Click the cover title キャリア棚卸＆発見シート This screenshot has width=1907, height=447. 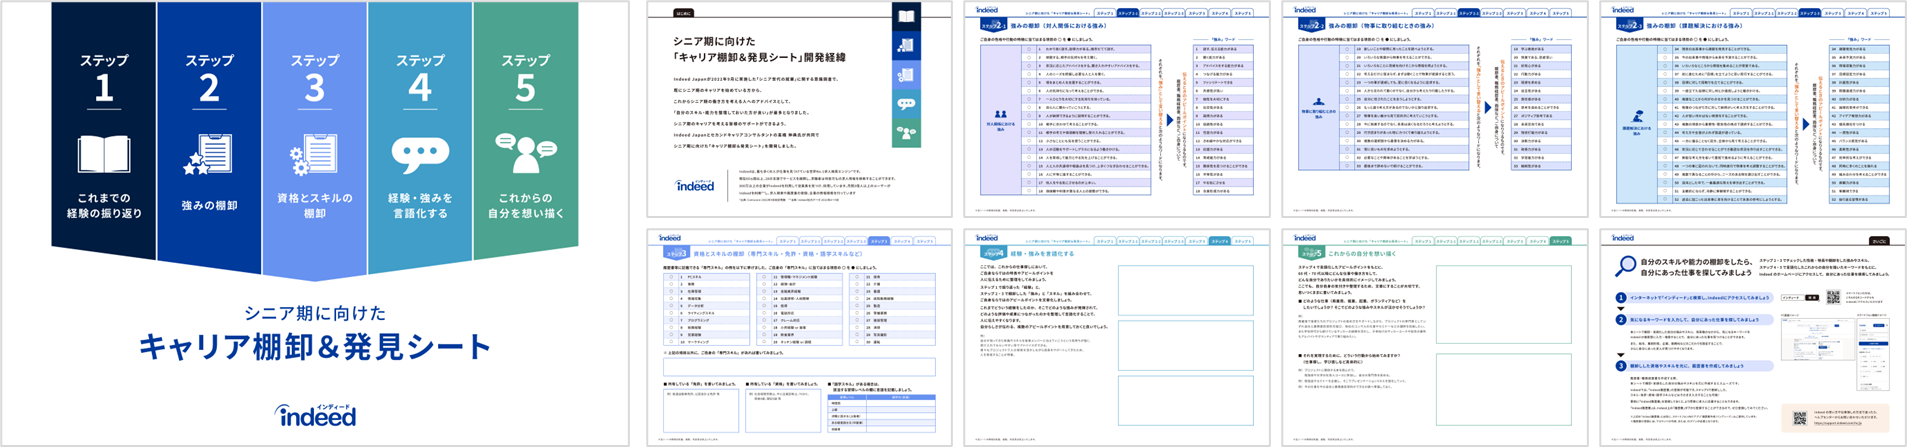[x=315, y=346]
